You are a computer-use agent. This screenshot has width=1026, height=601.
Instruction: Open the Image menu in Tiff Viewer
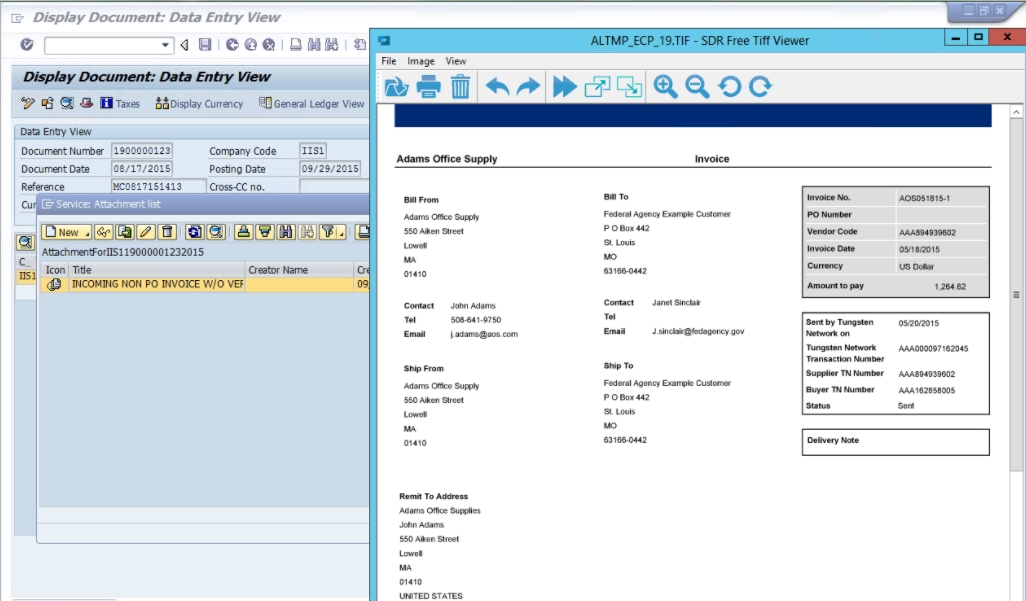click(x=421, y=61)
